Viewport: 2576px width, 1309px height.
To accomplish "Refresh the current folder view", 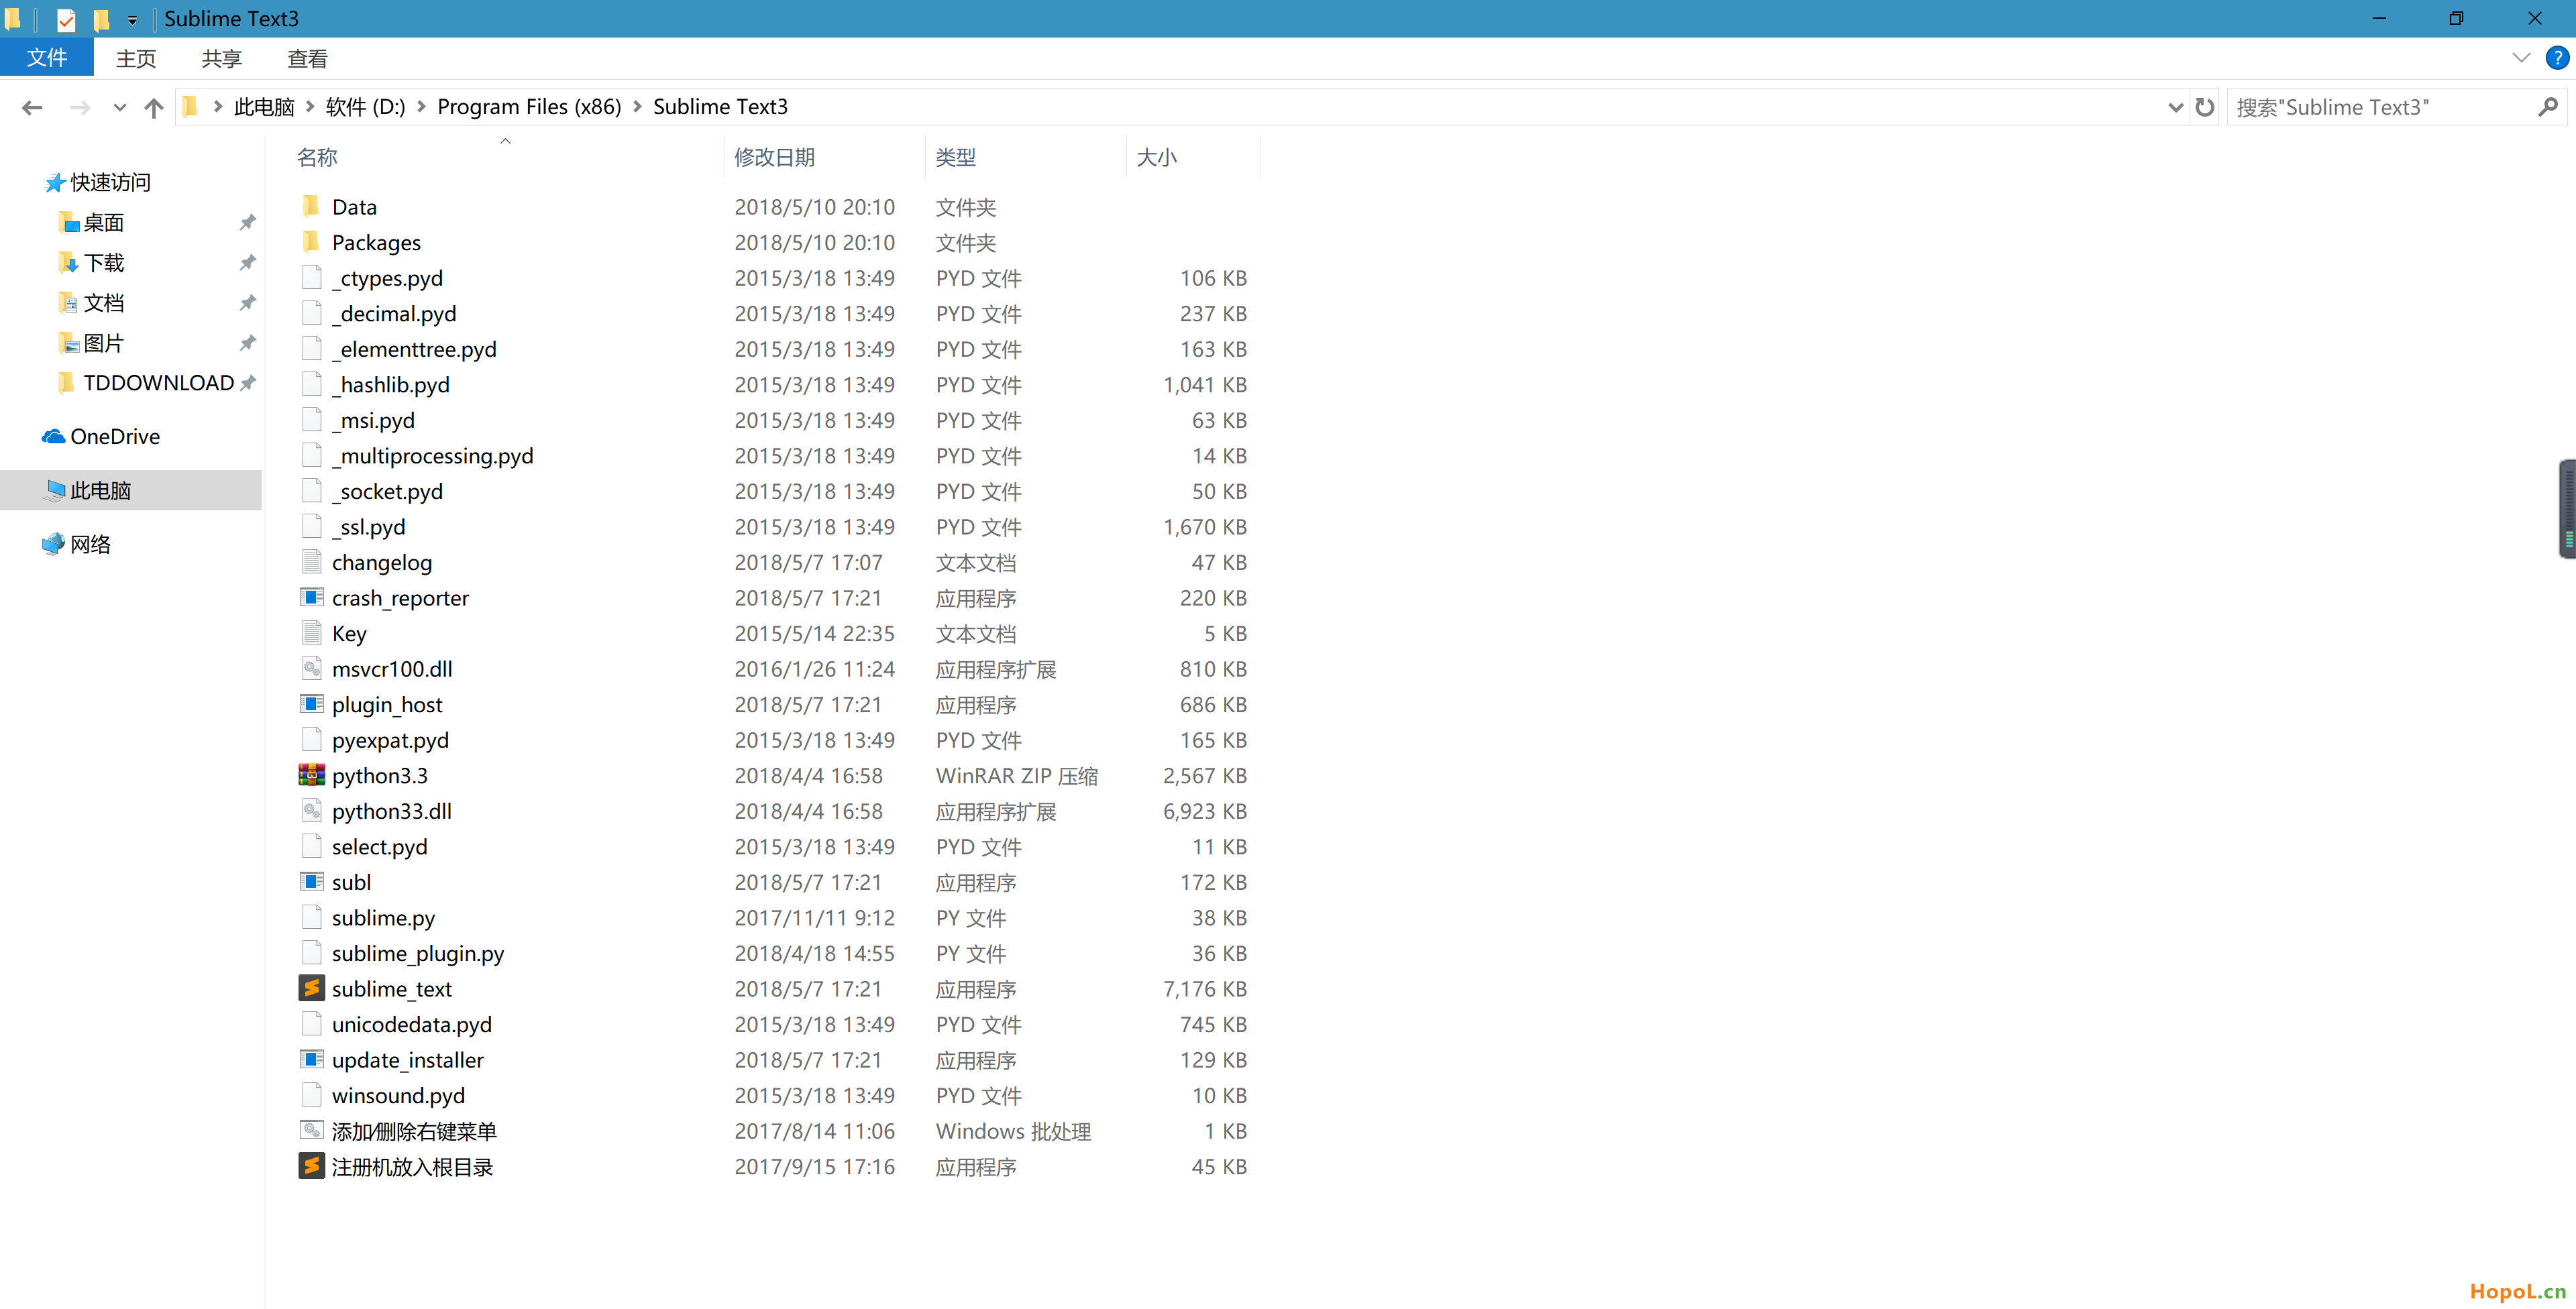I will [2205, 107].
